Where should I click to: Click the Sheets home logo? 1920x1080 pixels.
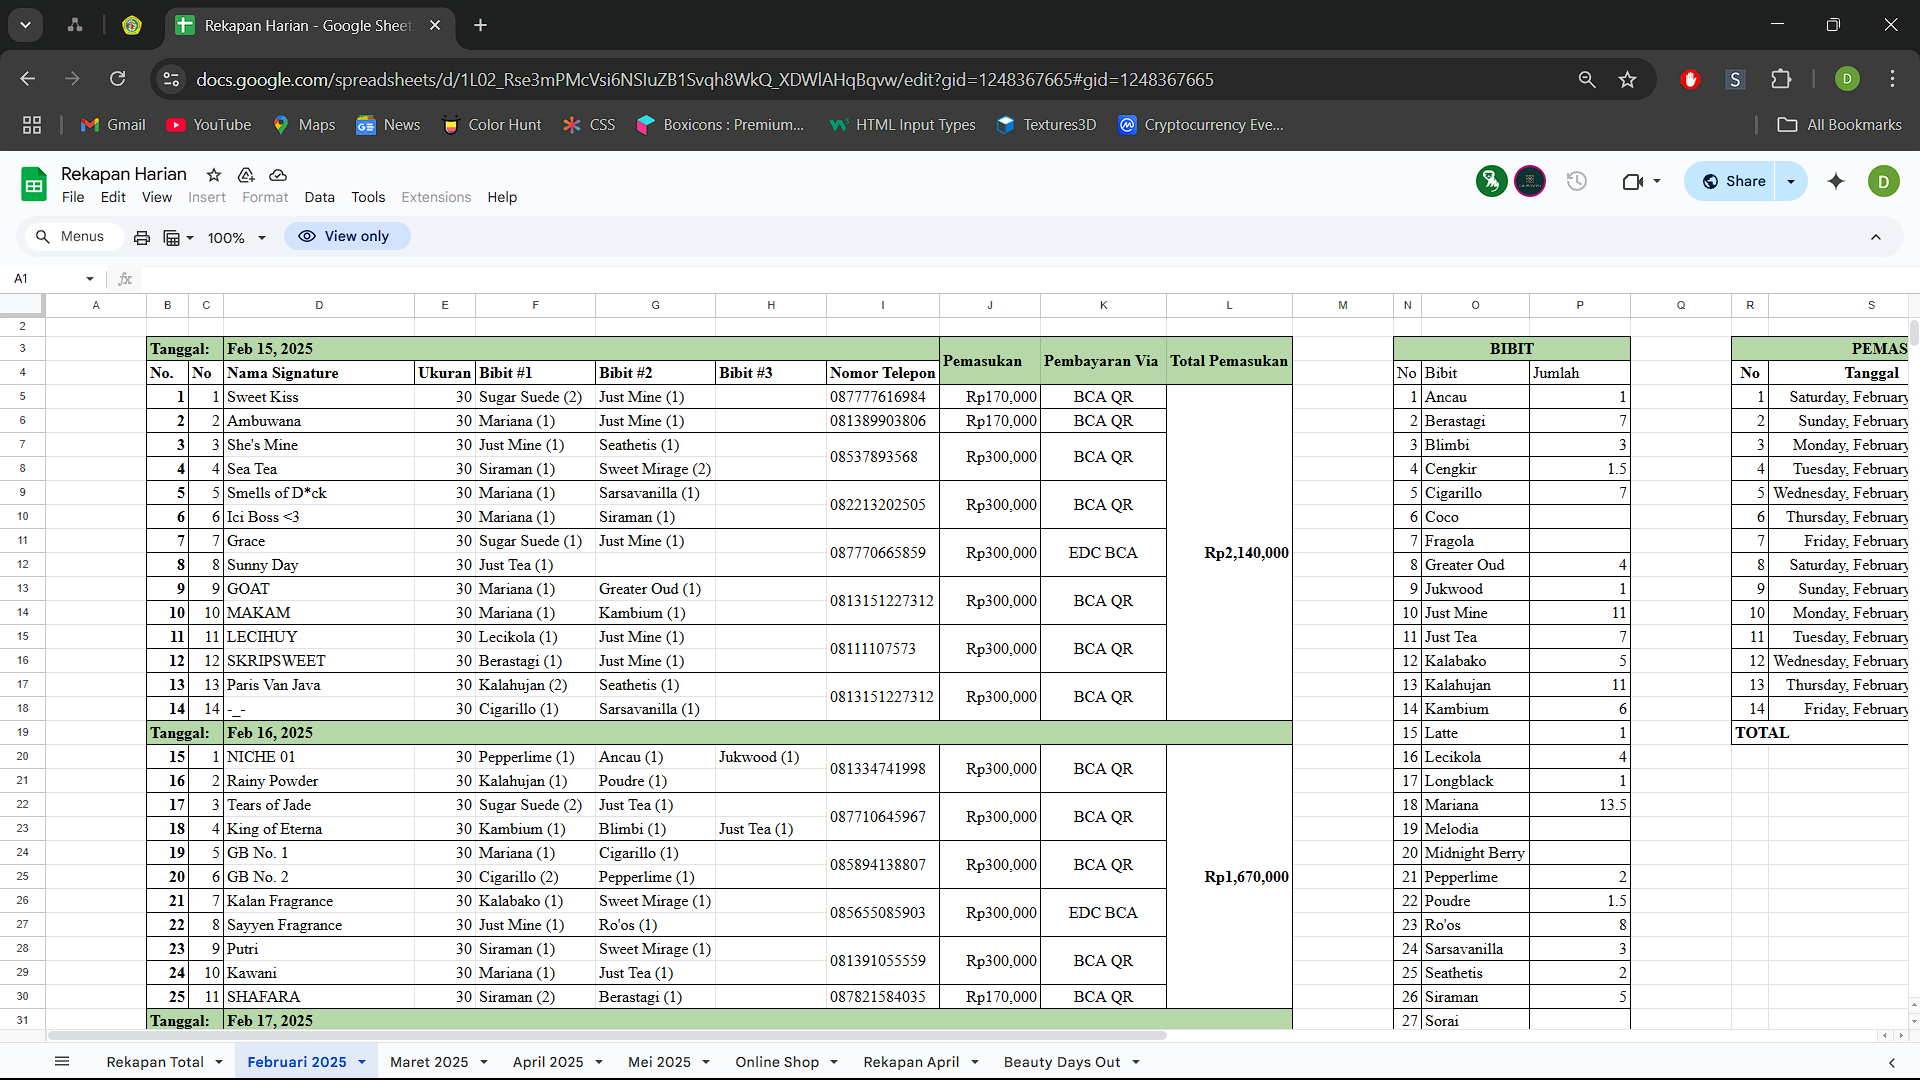coord(34,184)
